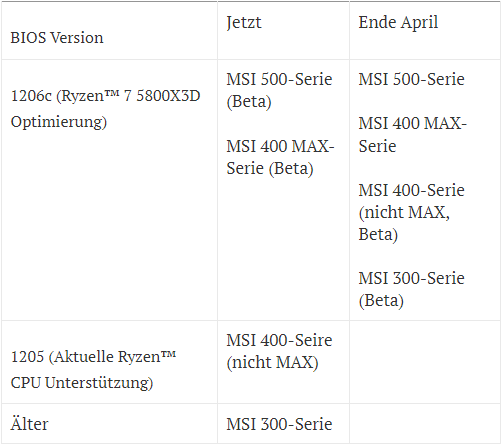Click the word Optimierung) in the first column
Image resolution: width=502 pixels, height=445 pixels.
click(59, 122)
